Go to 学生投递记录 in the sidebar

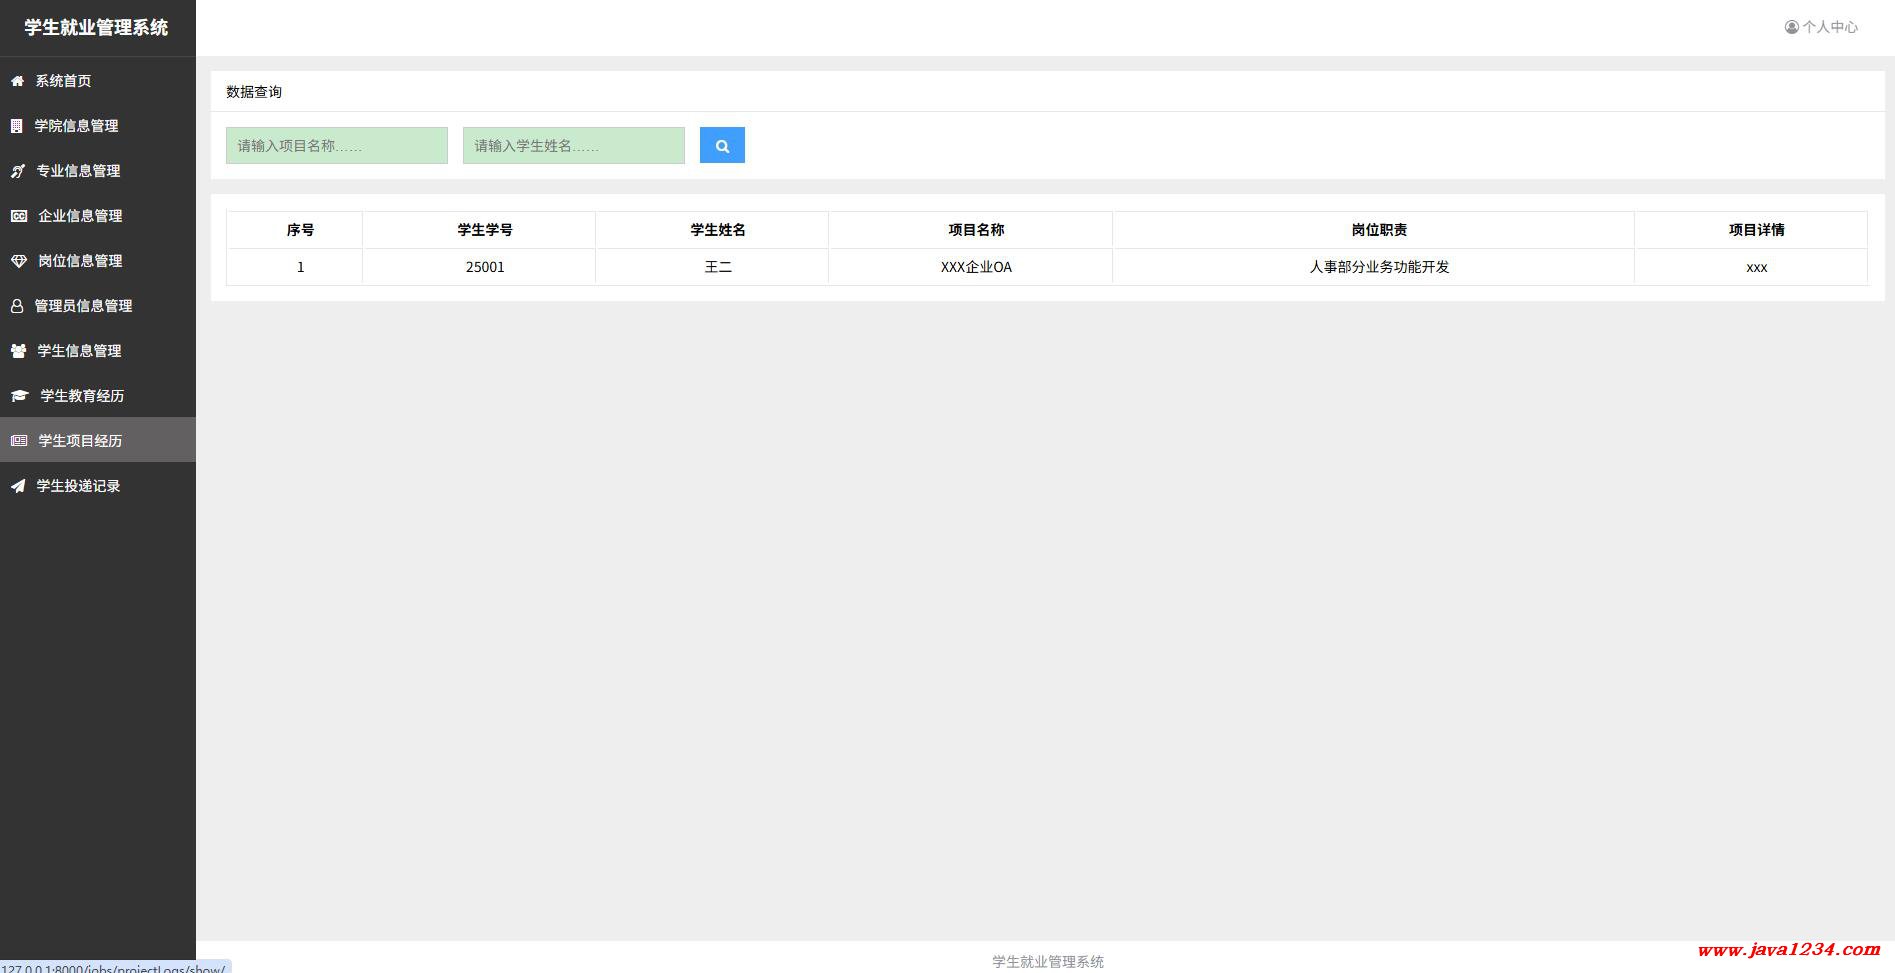tap(78, 486)
